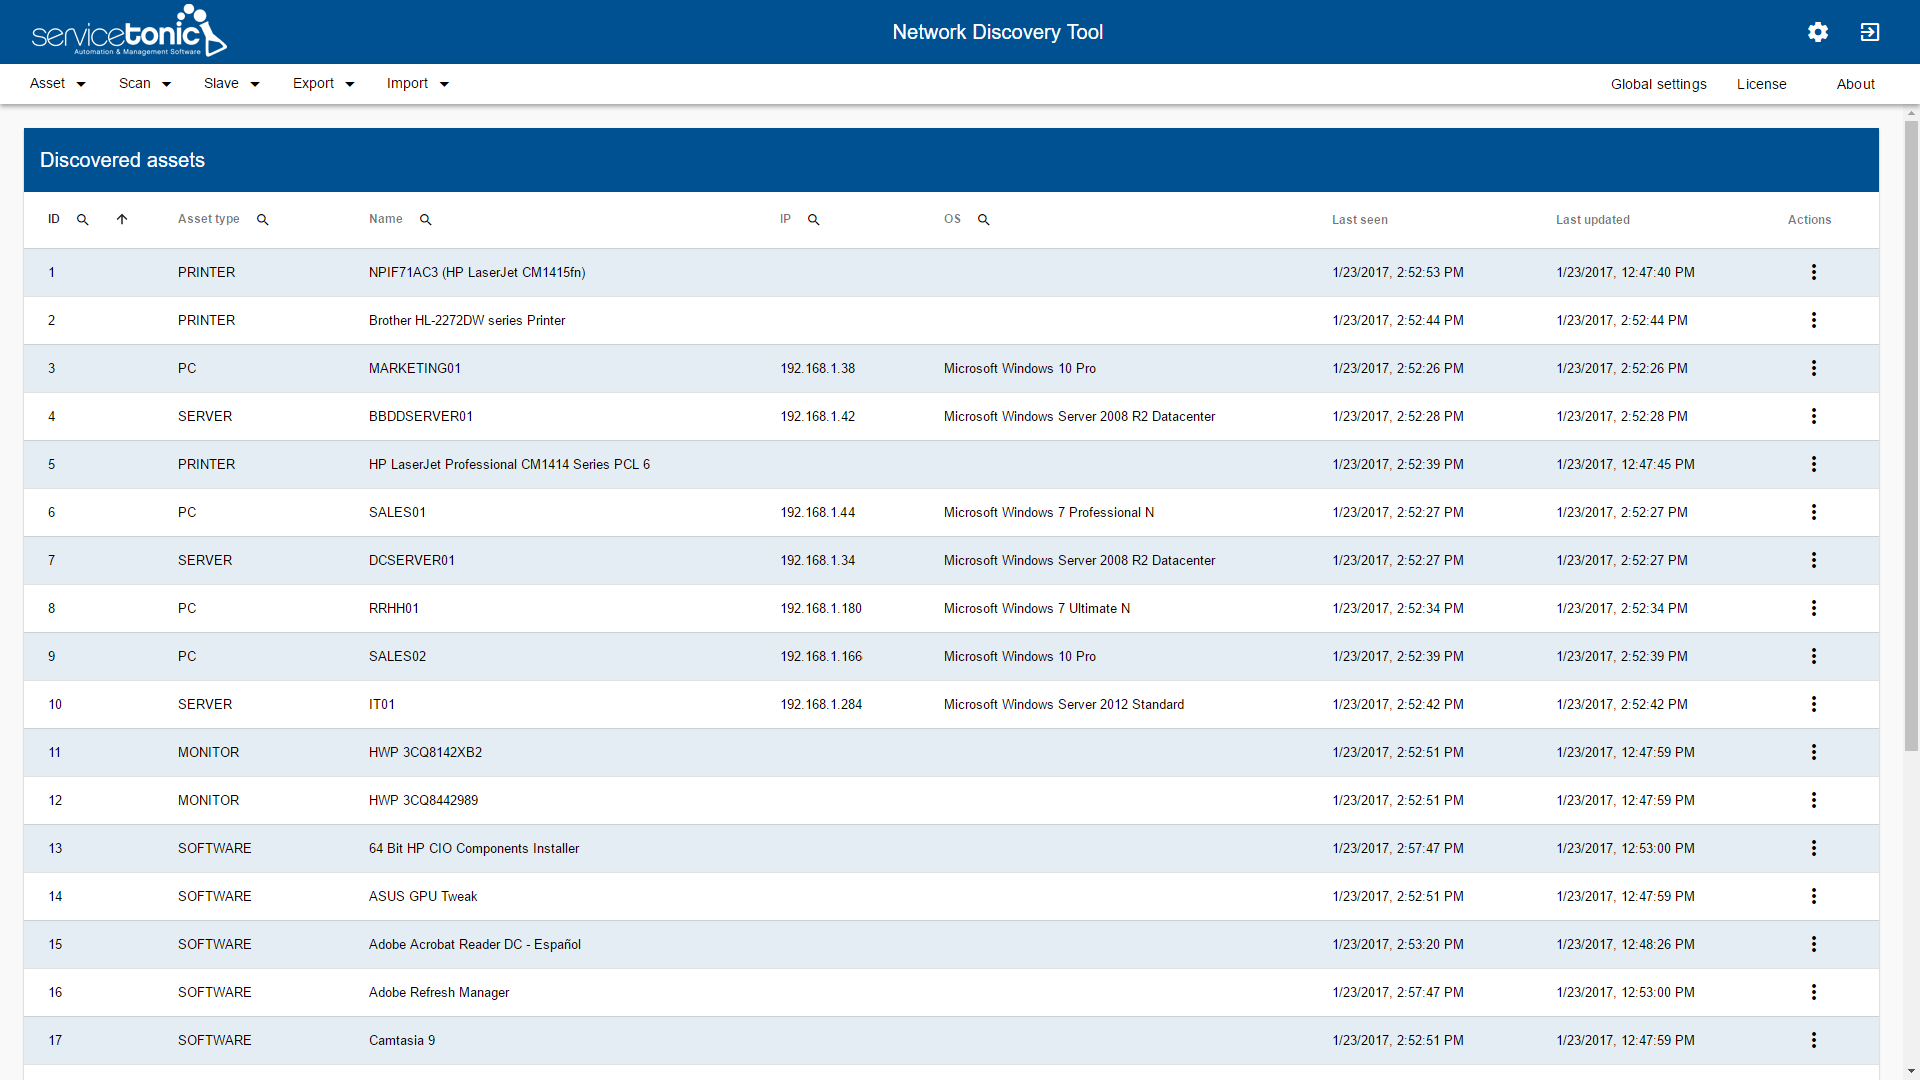This screenshot has height=1080, width=1920.
Task: Open actions menu for BBDDSERVER01
Action: point(1814,416)
